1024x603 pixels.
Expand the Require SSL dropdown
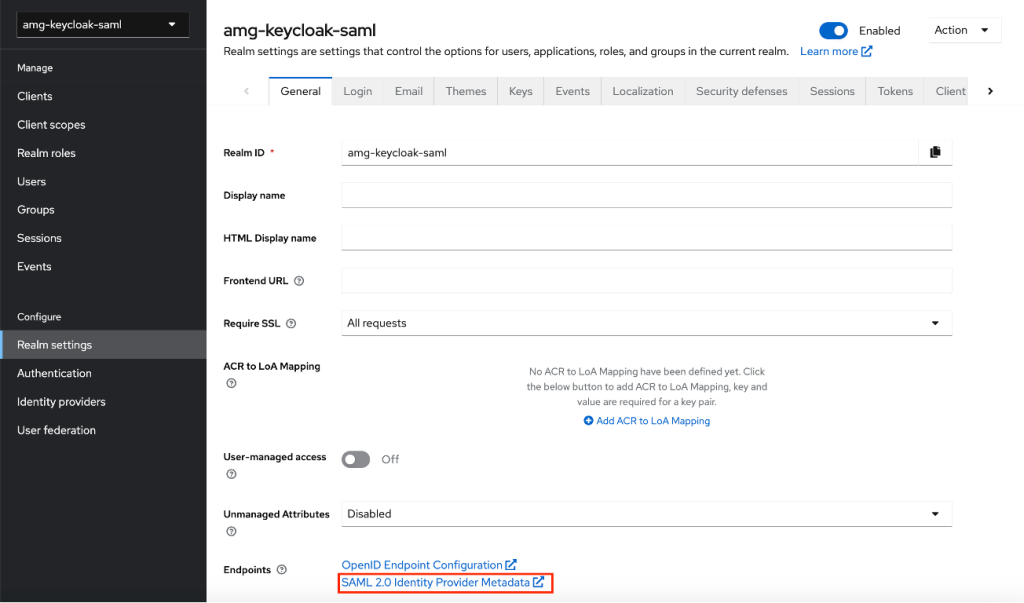coord(647,323)
